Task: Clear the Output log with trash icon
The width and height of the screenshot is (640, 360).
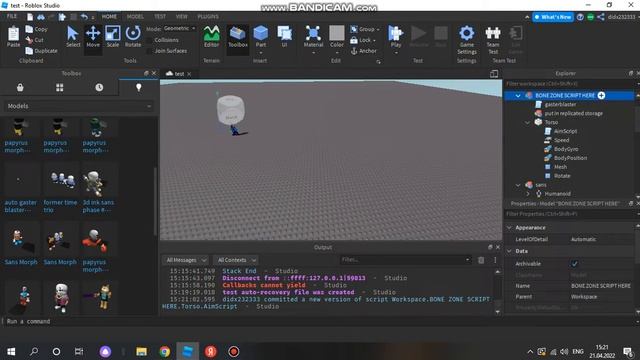Action: click(481, 260)
